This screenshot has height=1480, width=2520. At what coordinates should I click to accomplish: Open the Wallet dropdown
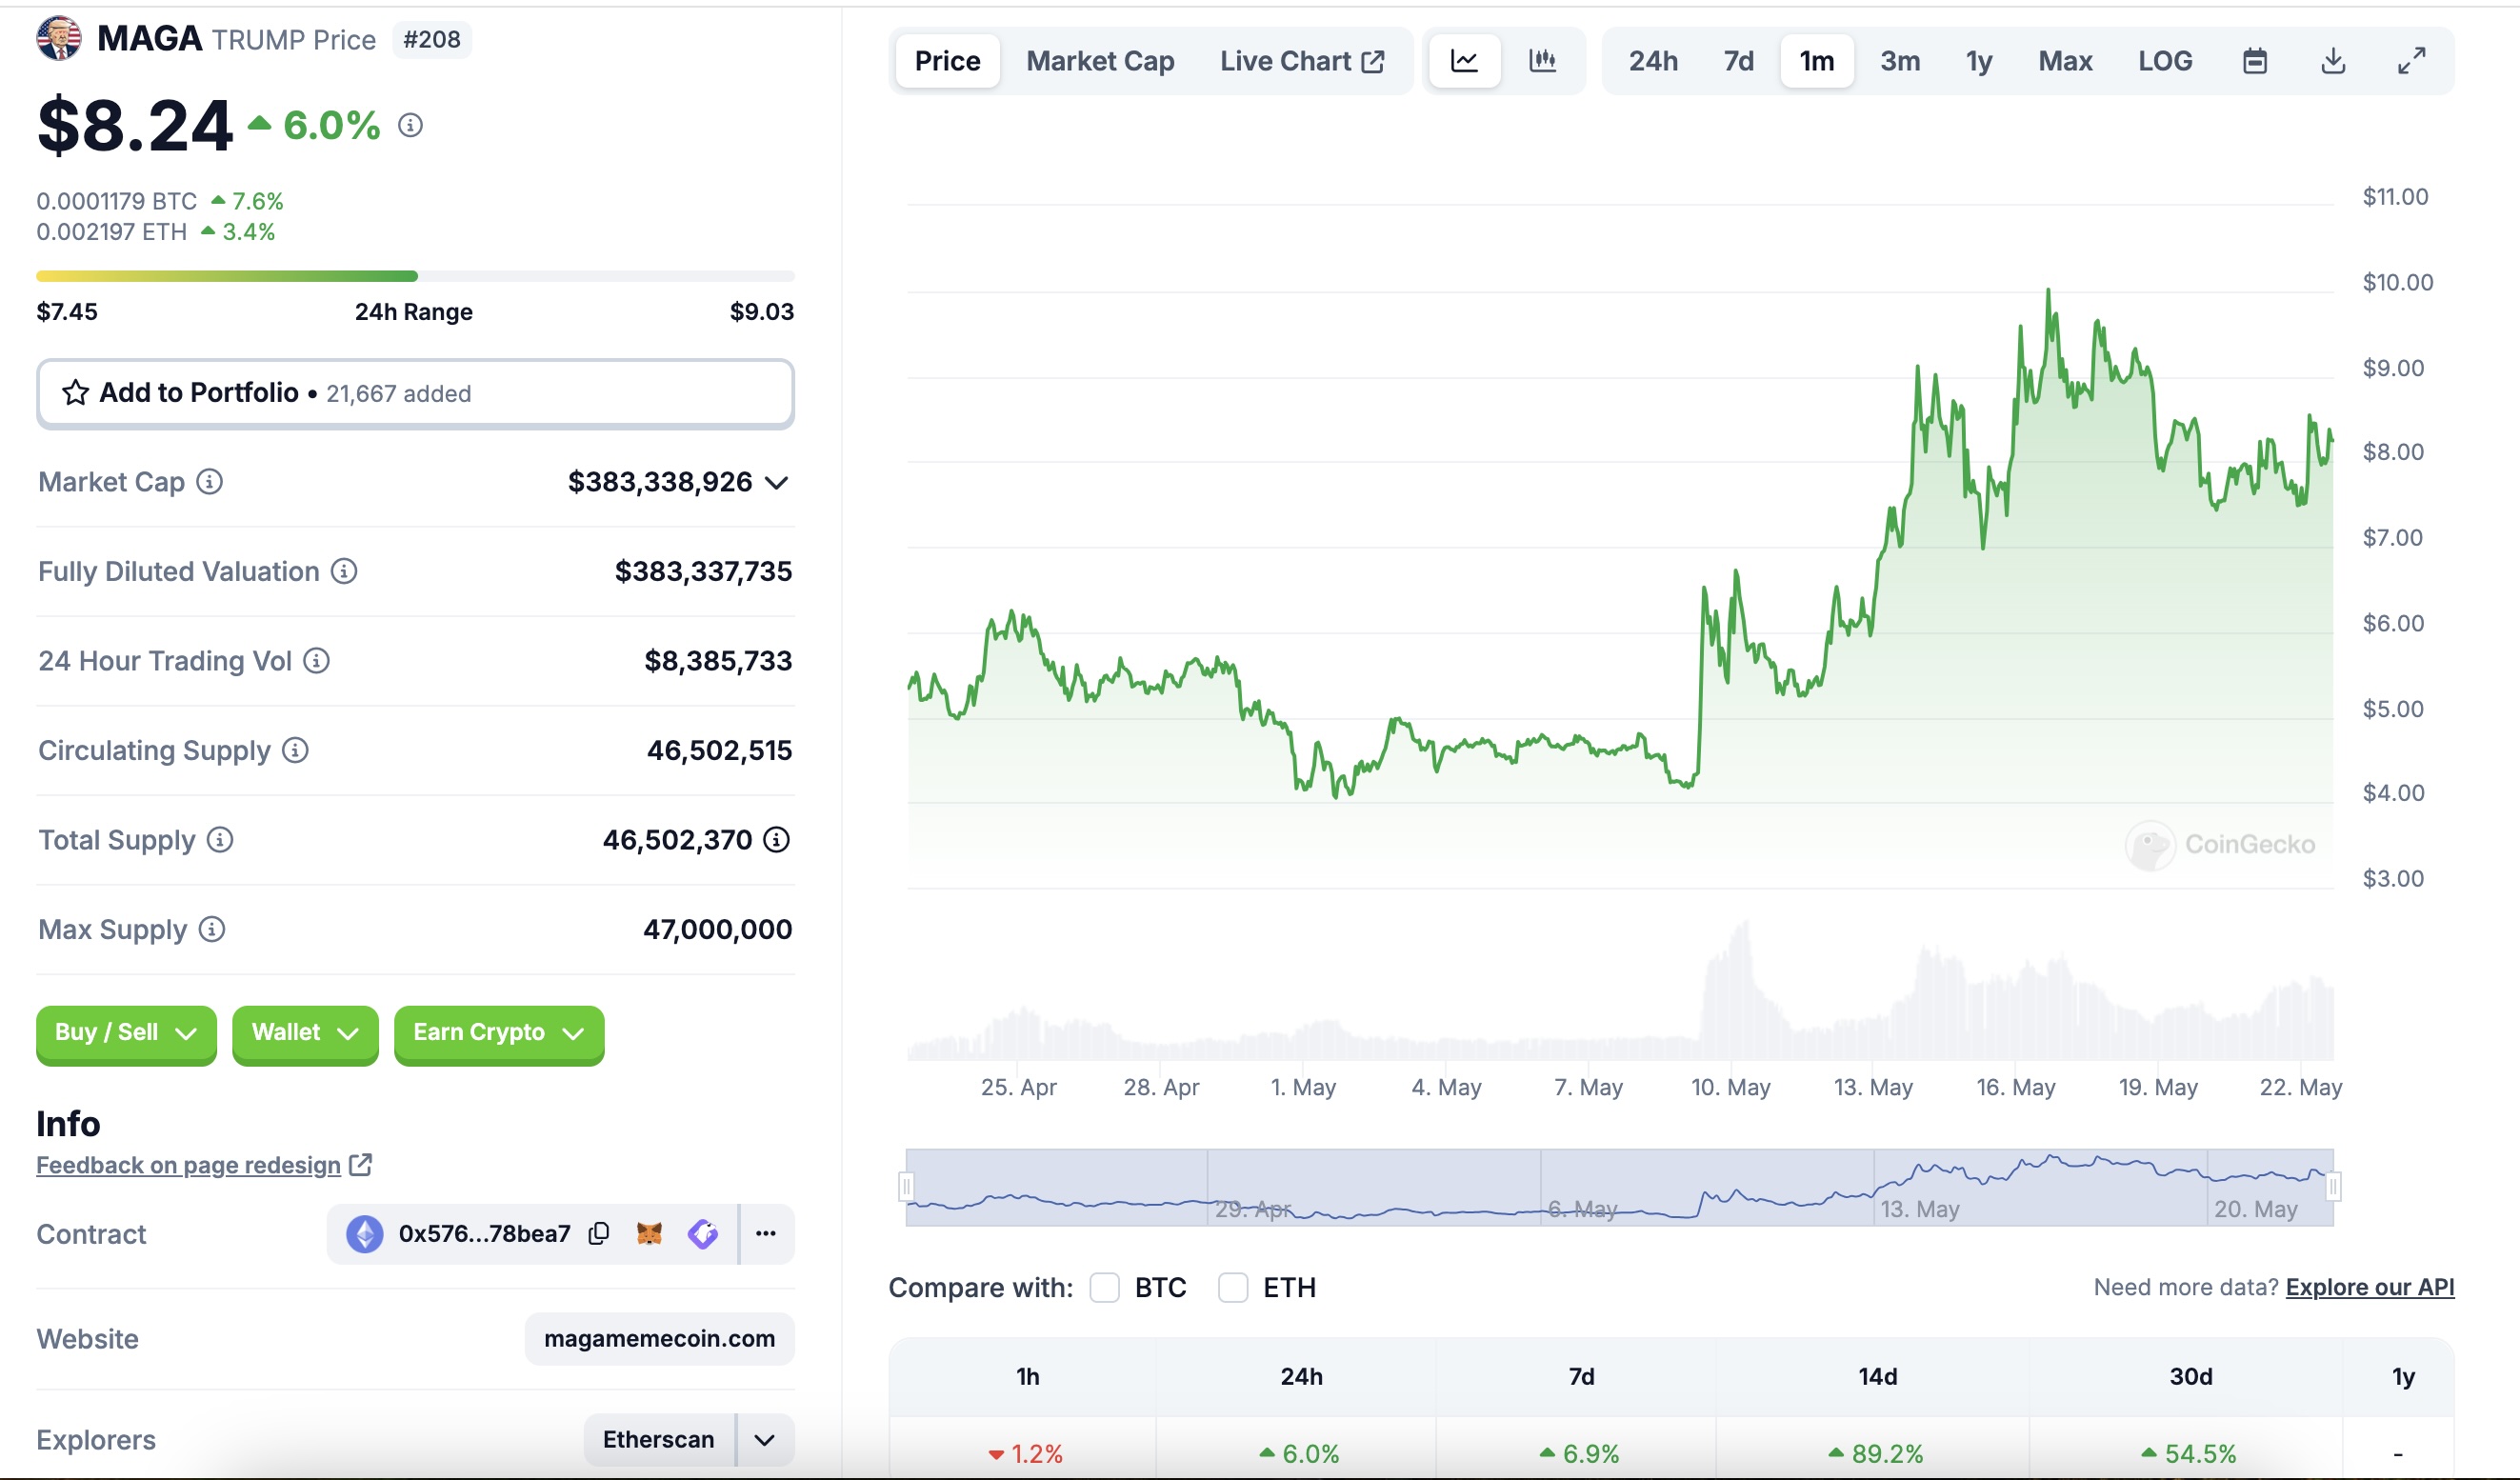[305, 1033]
